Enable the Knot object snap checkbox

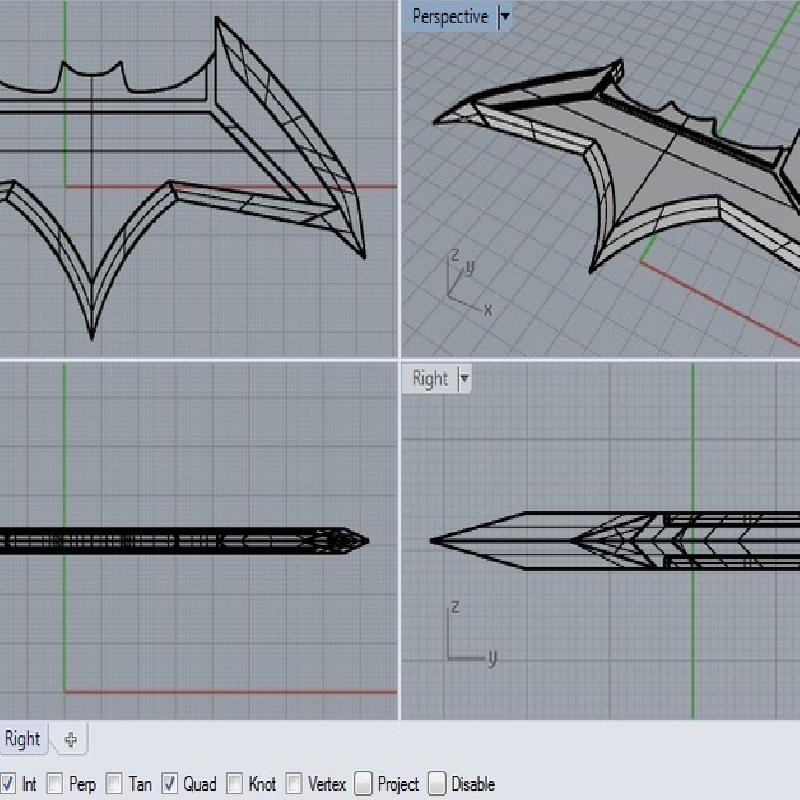(x=235, y=783)
